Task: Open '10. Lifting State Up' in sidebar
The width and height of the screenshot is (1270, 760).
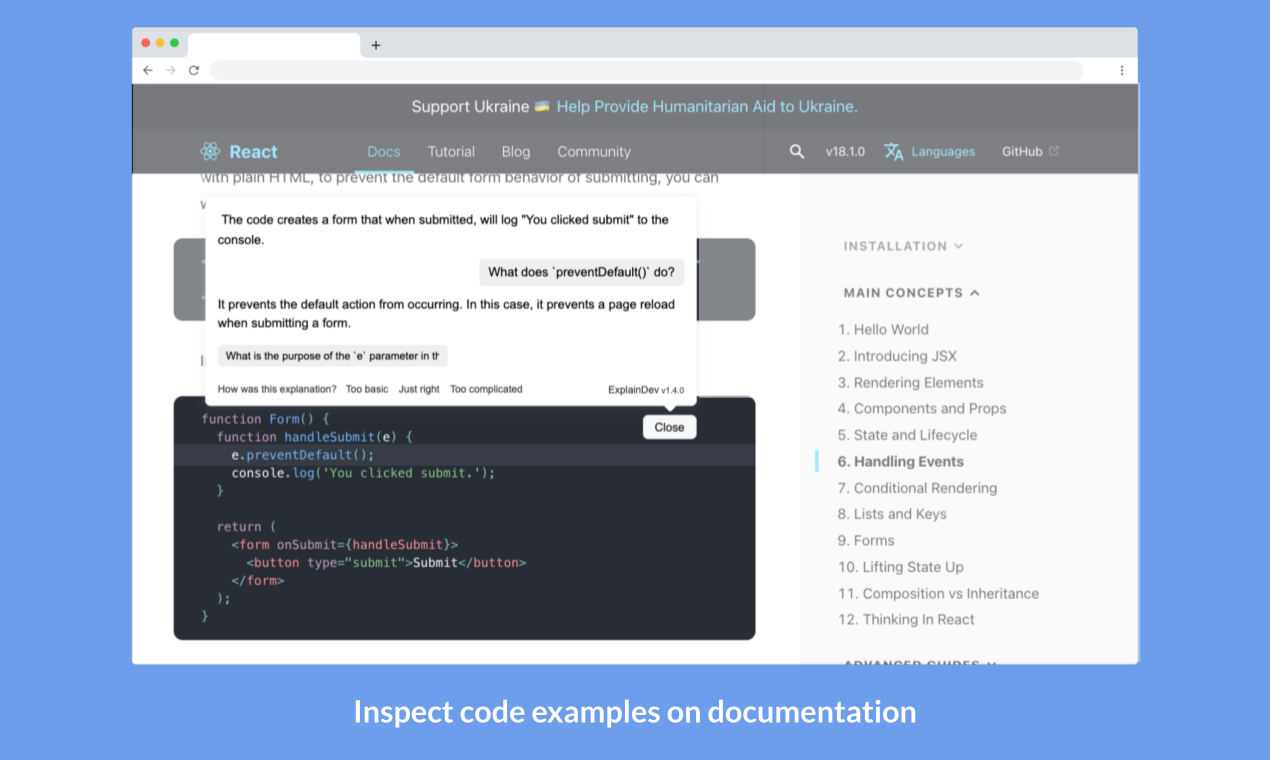Action: coord(901,567)
